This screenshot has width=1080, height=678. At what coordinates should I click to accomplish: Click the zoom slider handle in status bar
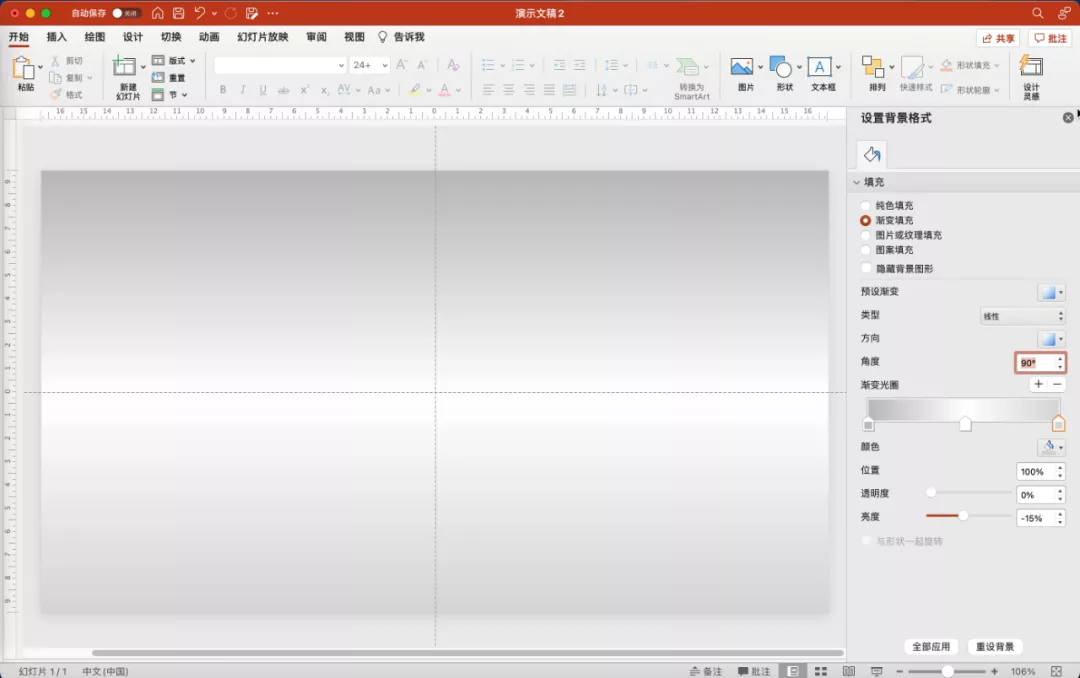[x=947, y=671]
